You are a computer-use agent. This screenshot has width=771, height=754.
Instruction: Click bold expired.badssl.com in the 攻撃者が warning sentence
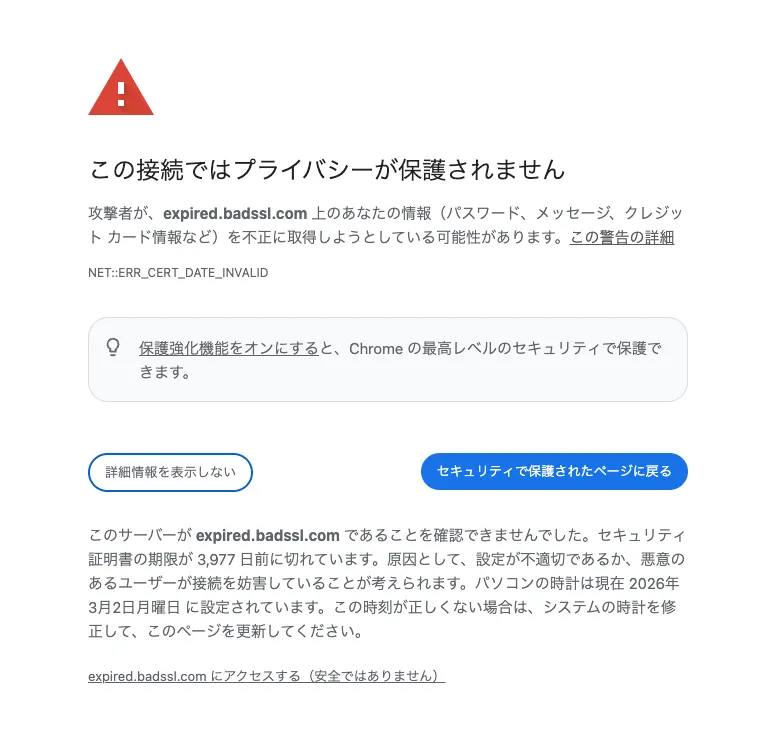235,213
